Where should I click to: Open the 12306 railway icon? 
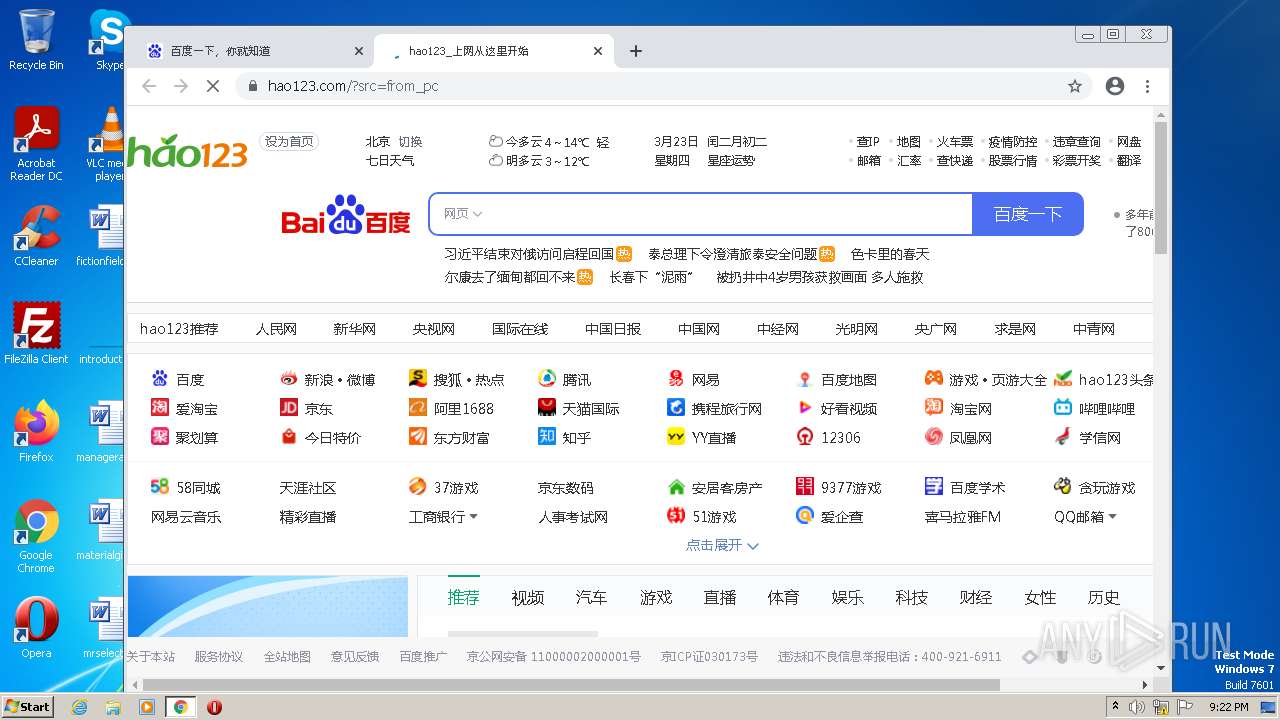[x=805, y=437]
